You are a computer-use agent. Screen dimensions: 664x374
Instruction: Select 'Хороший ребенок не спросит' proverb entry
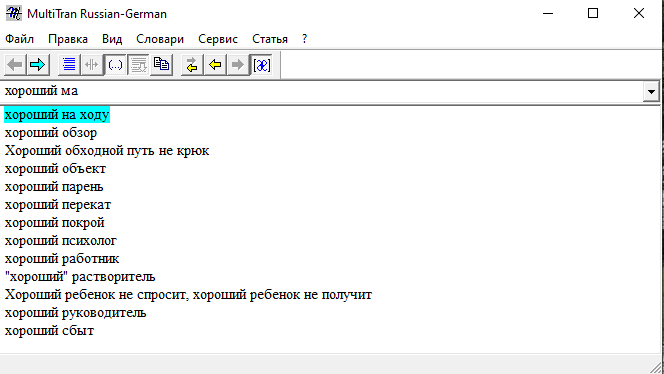(x=188, y=295)
